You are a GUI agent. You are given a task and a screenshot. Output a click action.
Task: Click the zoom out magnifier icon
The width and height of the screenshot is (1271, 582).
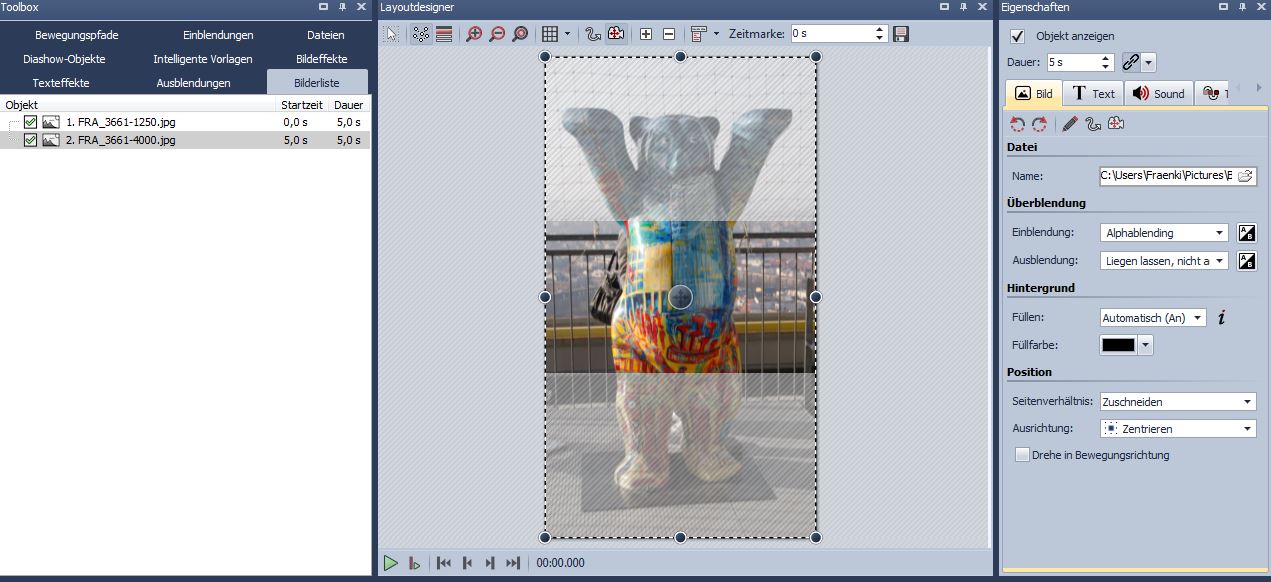point(497,34)
